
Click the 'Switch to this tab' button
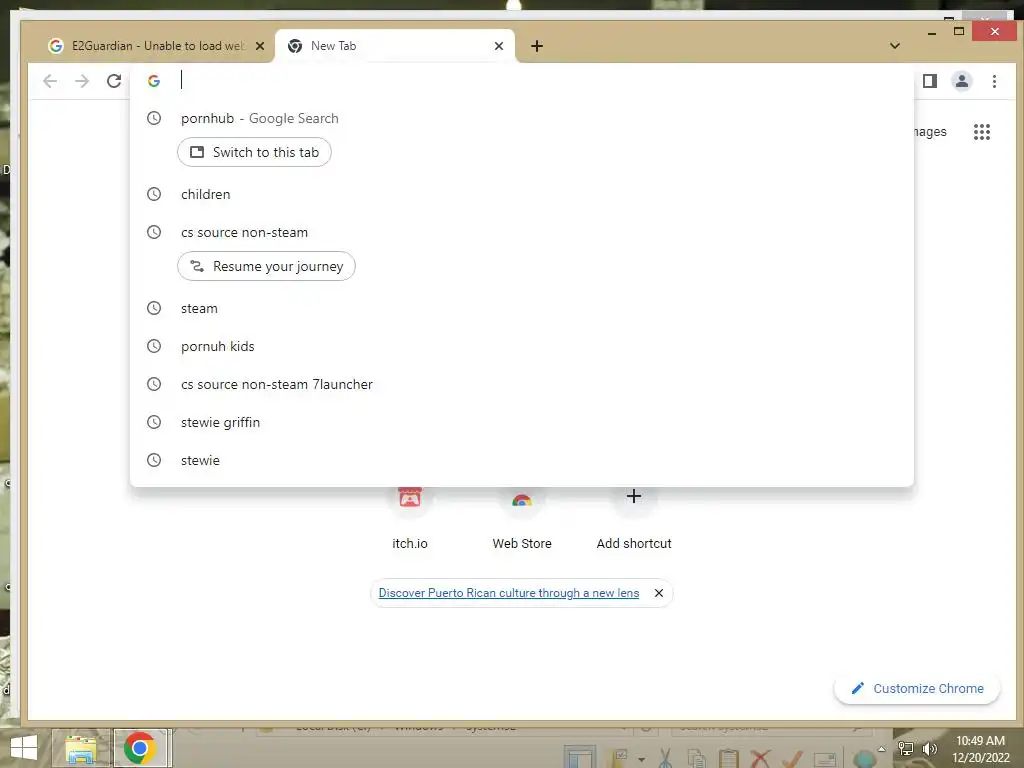click(254, 152)
